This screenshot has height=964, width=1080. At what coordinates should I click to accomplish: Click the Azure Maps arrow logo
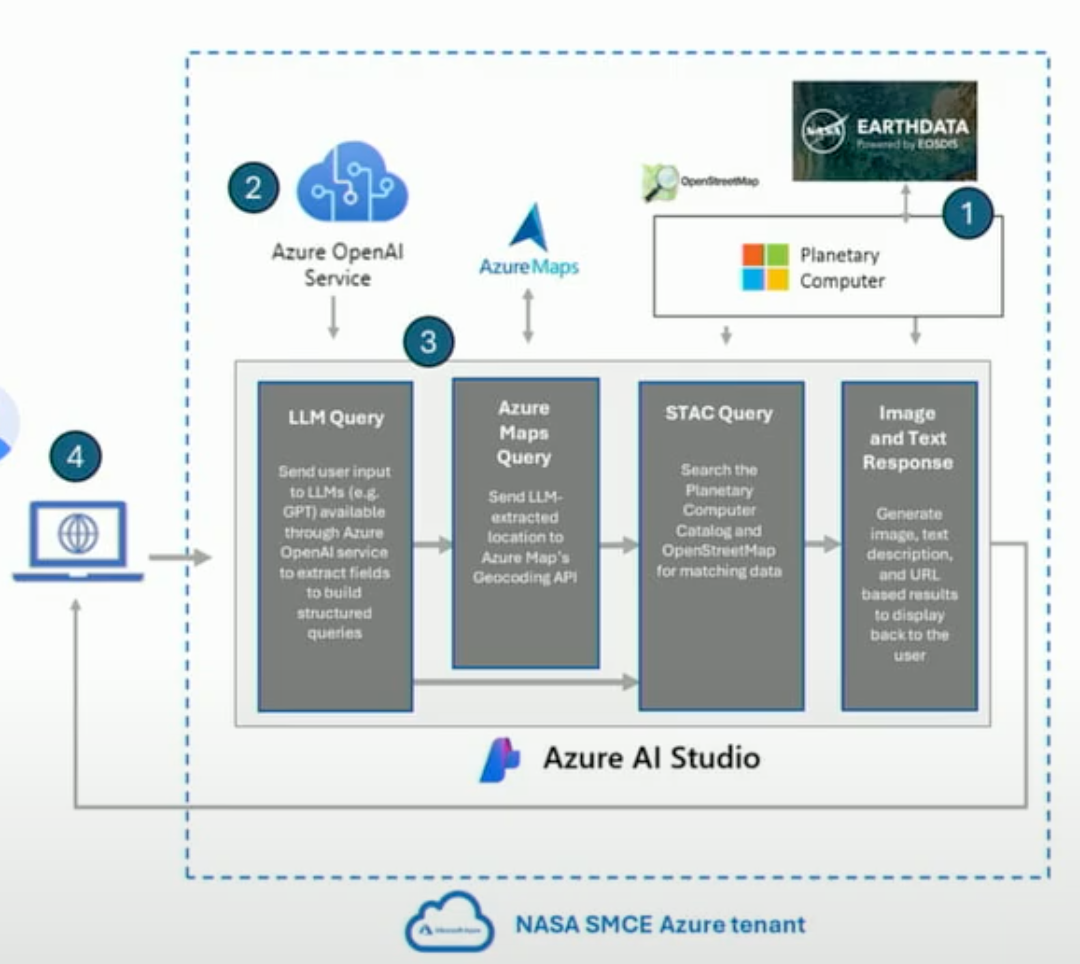[x=528, y=228]
